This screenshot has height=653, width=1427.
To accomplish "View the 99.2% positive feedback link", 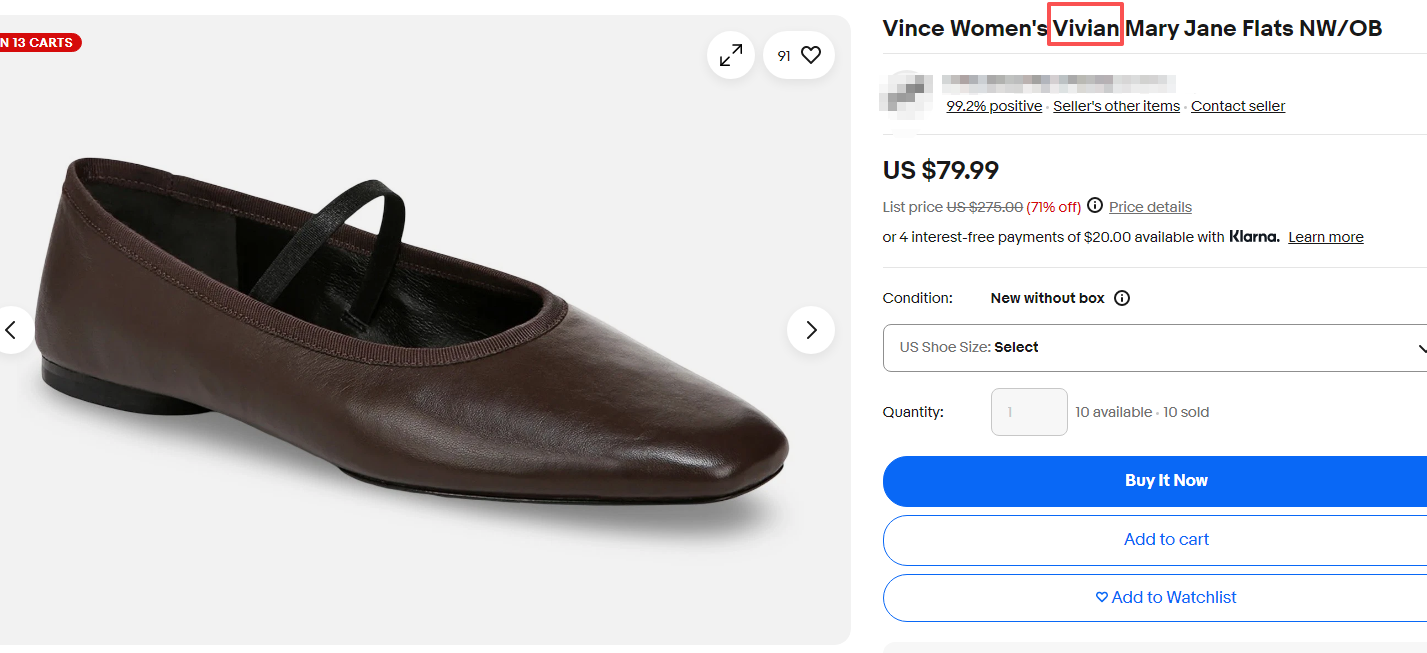I will [x=994, y=106].
